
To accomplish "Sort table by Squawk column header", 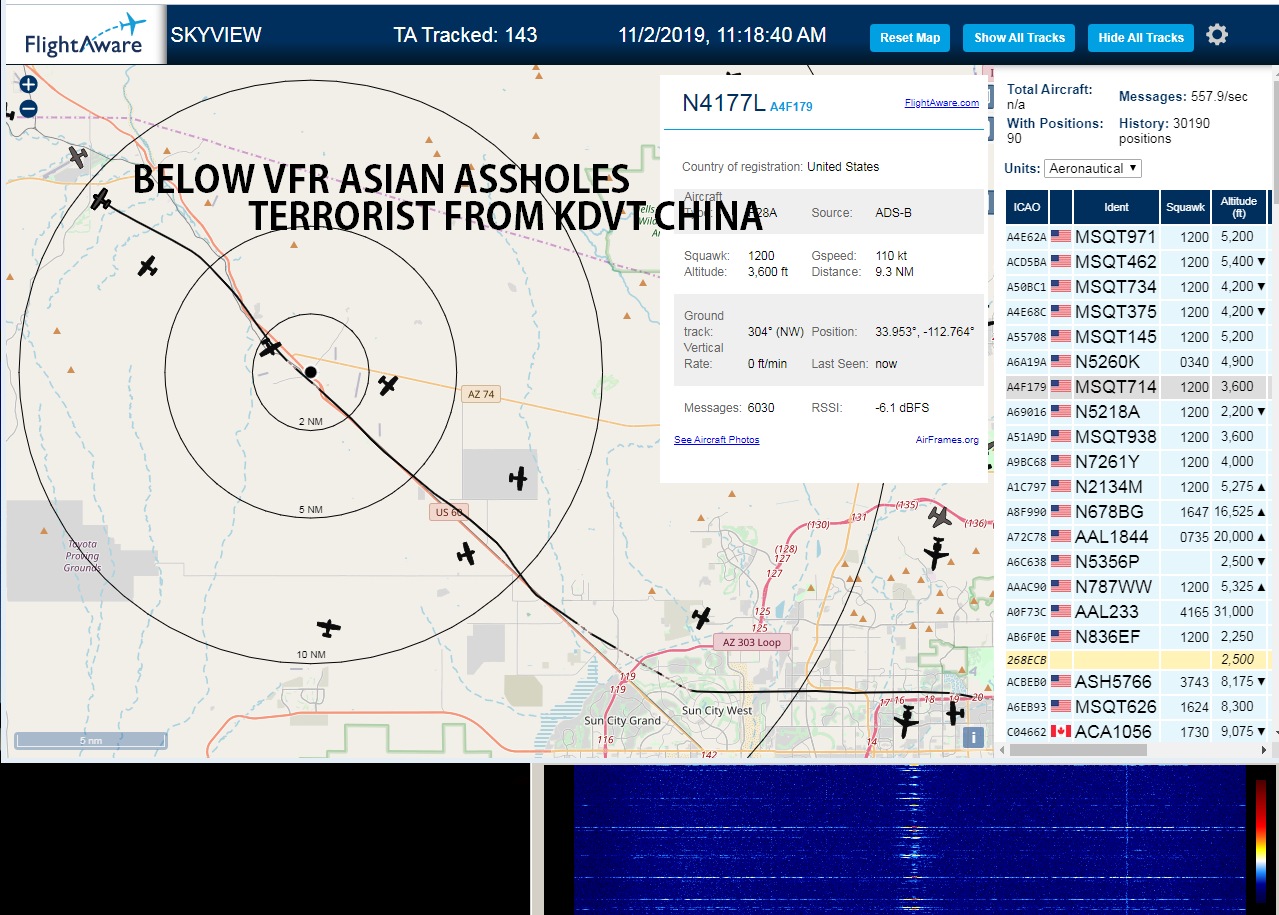I will (1186, 207).
